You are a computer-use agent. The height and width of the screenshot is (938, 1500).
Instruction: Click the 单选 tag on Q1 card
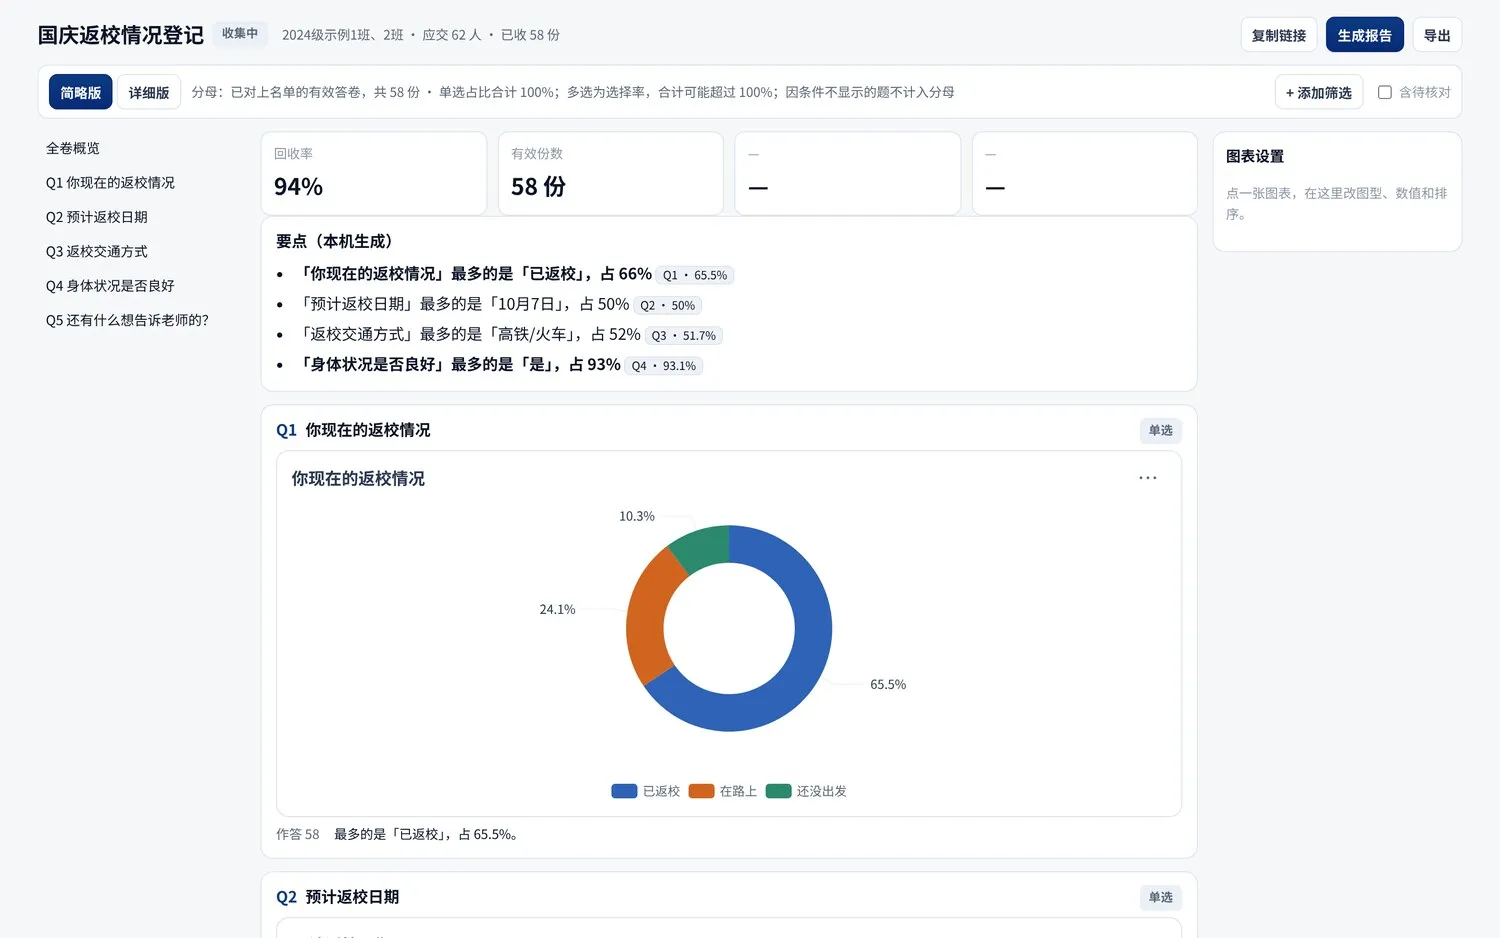pos(1161,430)
